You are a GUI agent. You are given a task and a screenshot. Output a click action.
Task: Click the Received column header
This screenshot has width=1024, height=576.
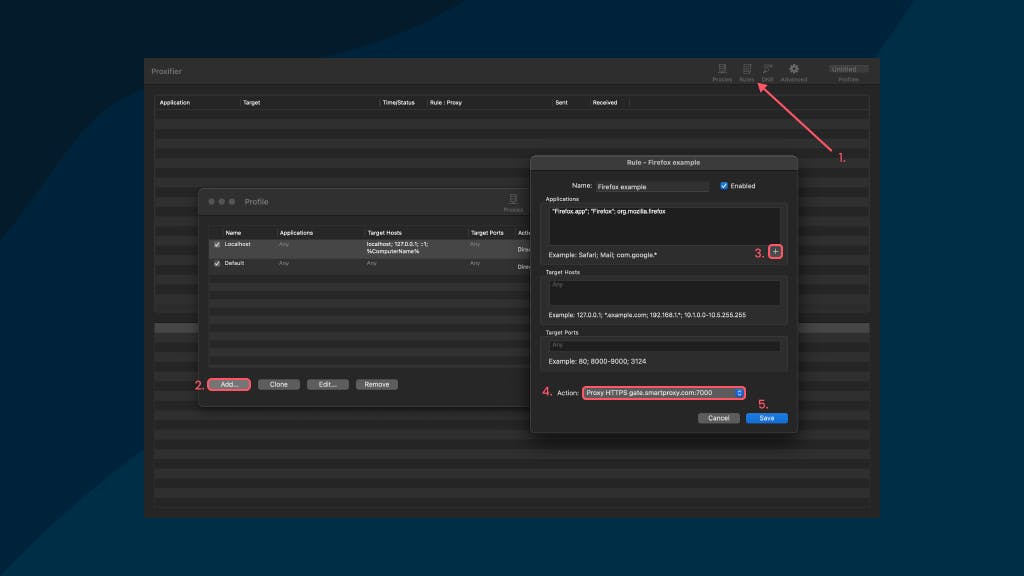(605, 103)
